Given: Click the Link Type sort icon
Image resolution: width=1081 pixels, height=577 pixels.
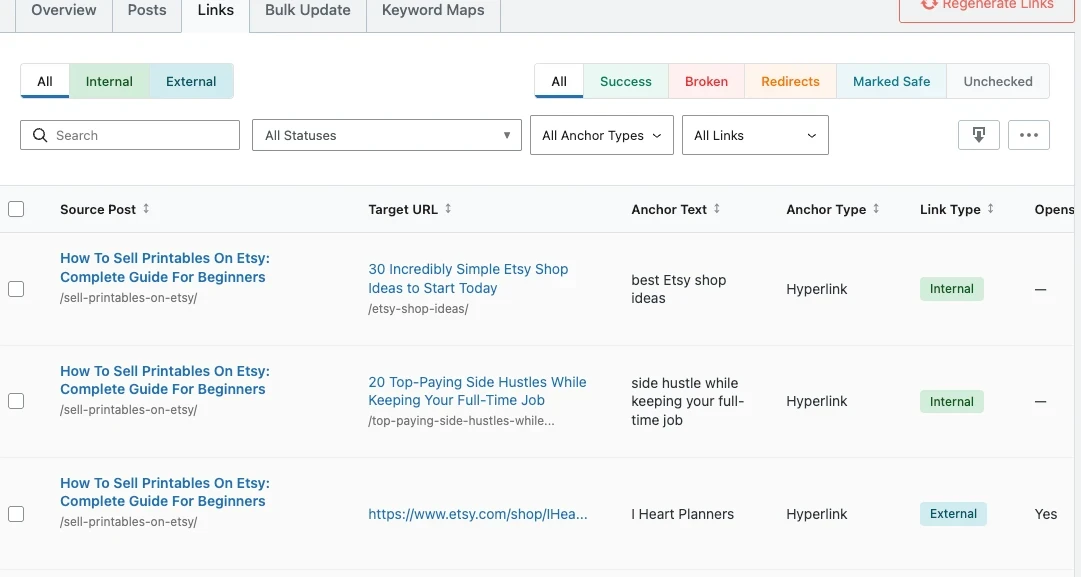Looking at the screenshot, I should pyautogui.click(x=991, y=209).
